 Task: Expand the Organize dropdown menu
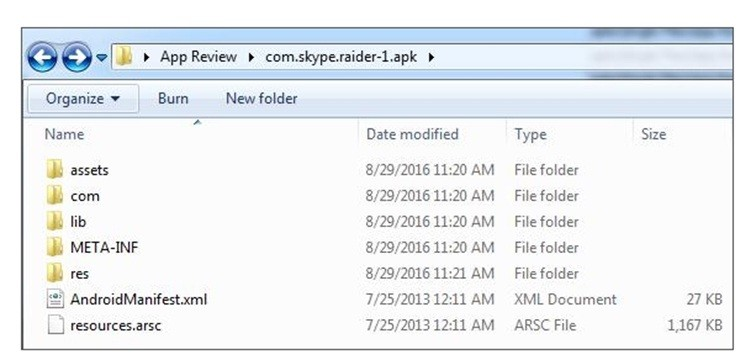tap(83, 99)
